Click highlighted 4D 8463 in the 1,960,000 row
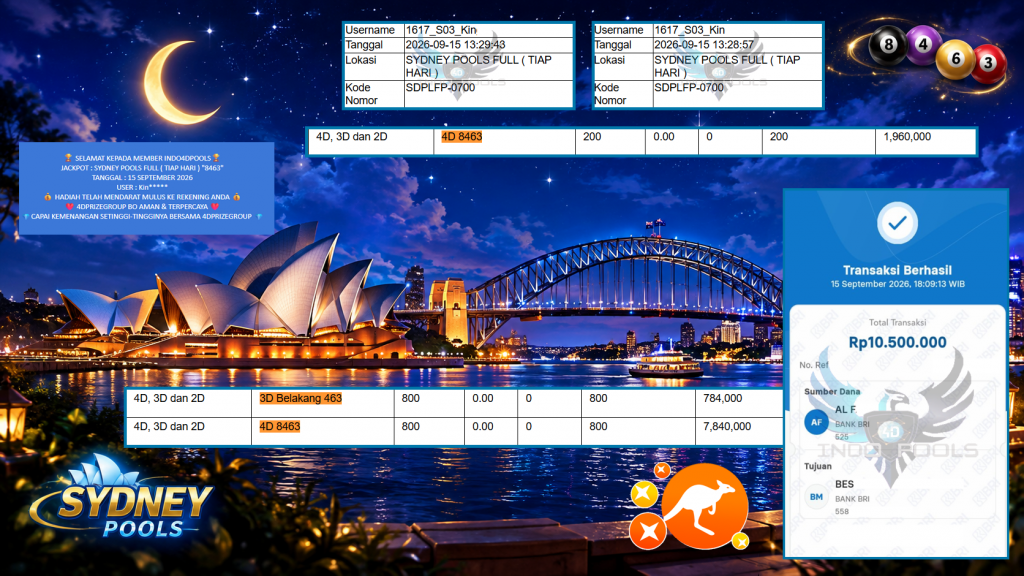 tap(462, 136)
